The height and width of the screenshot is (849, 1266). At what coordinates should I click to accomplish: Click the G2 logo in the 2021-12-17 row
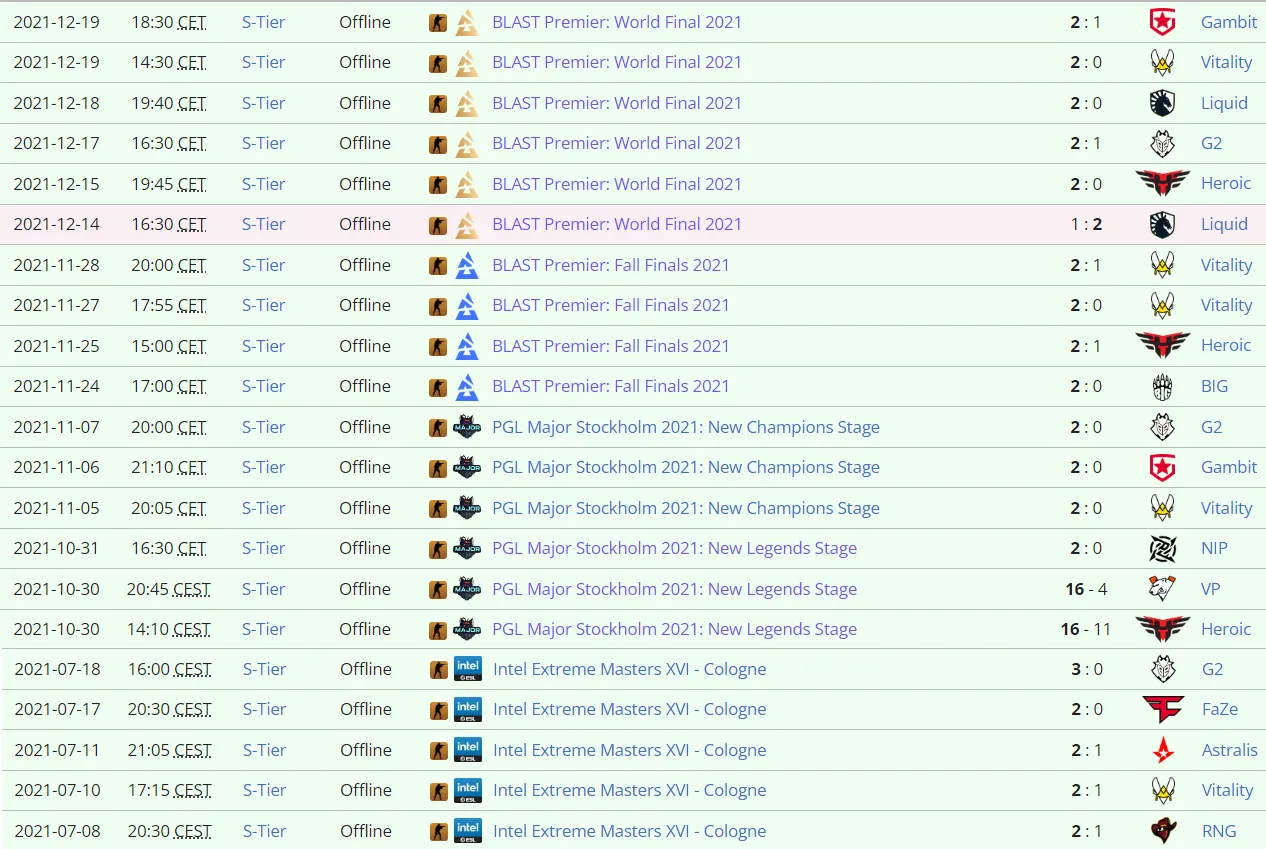1162,143
